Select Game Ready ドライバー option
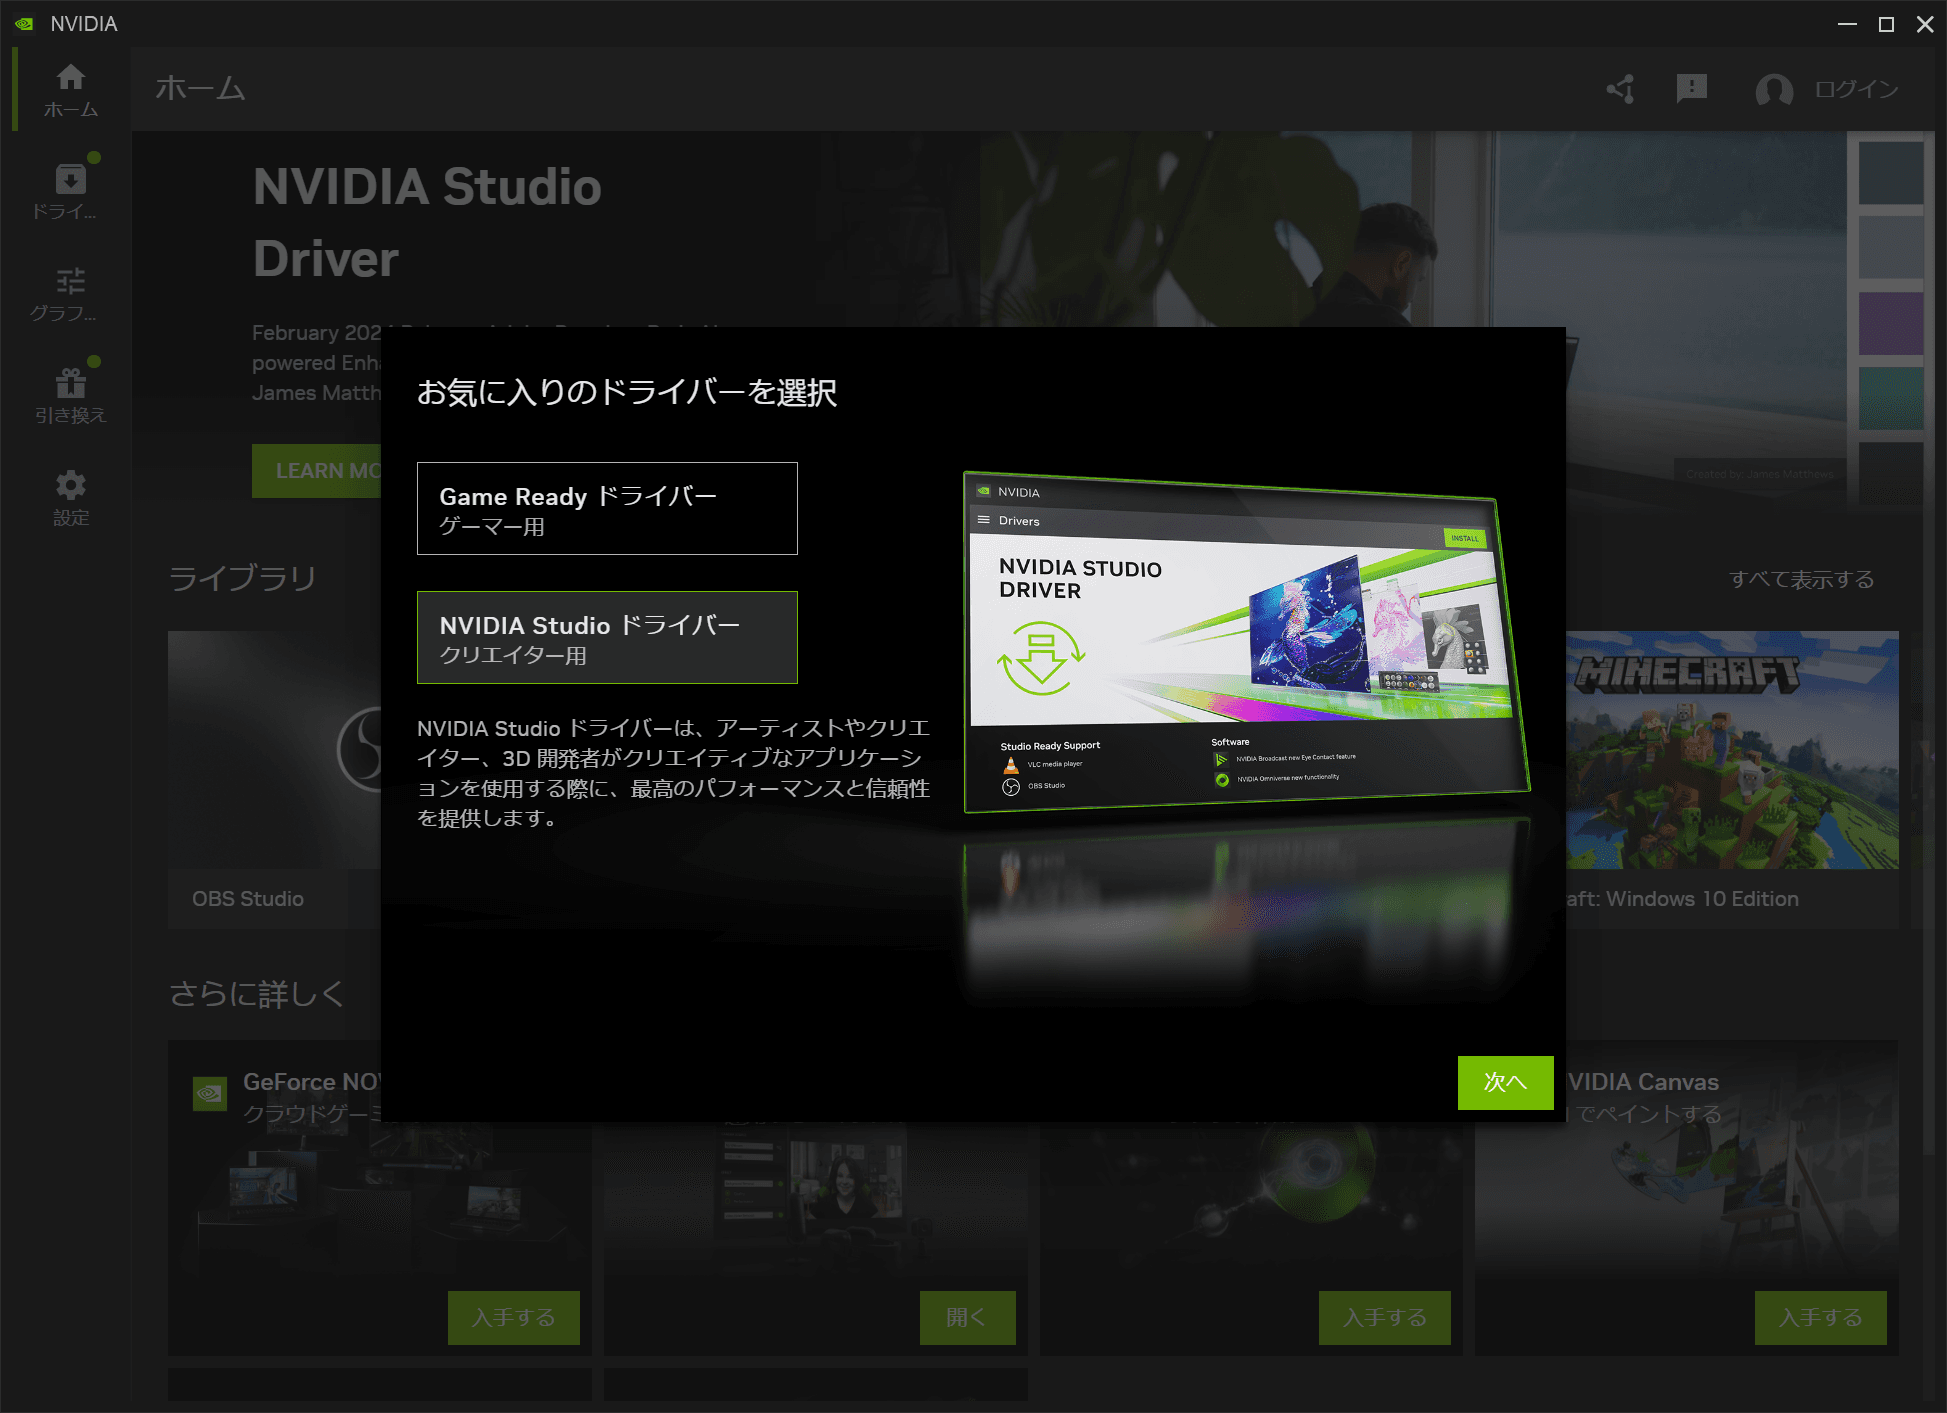Viewport: 1947px width, 1413px height. (x=607, y=508)
